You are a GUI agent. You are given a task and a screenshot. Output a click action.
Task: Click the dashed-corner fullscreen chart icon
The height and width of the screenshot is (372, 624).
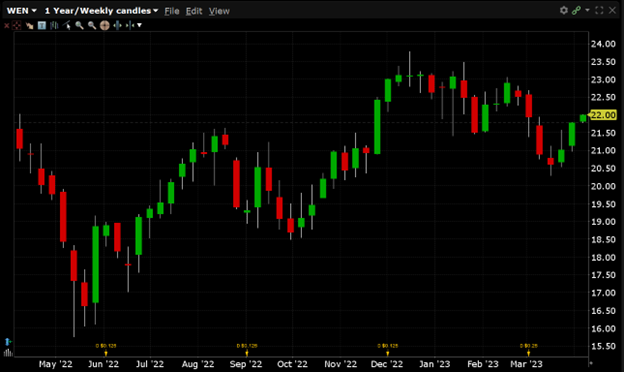(599, 10)
